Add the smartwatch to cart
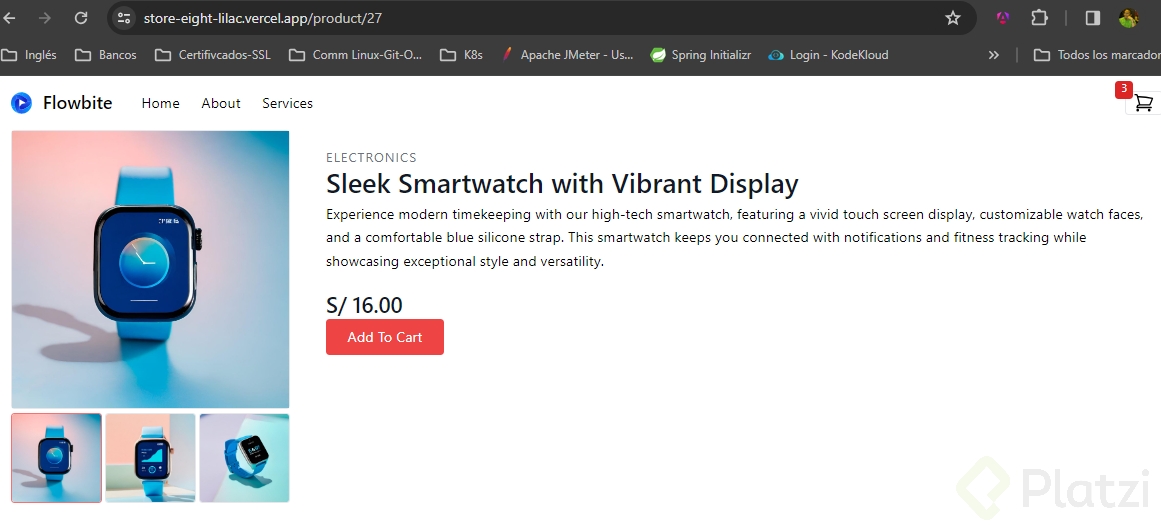 coord(385,337)
